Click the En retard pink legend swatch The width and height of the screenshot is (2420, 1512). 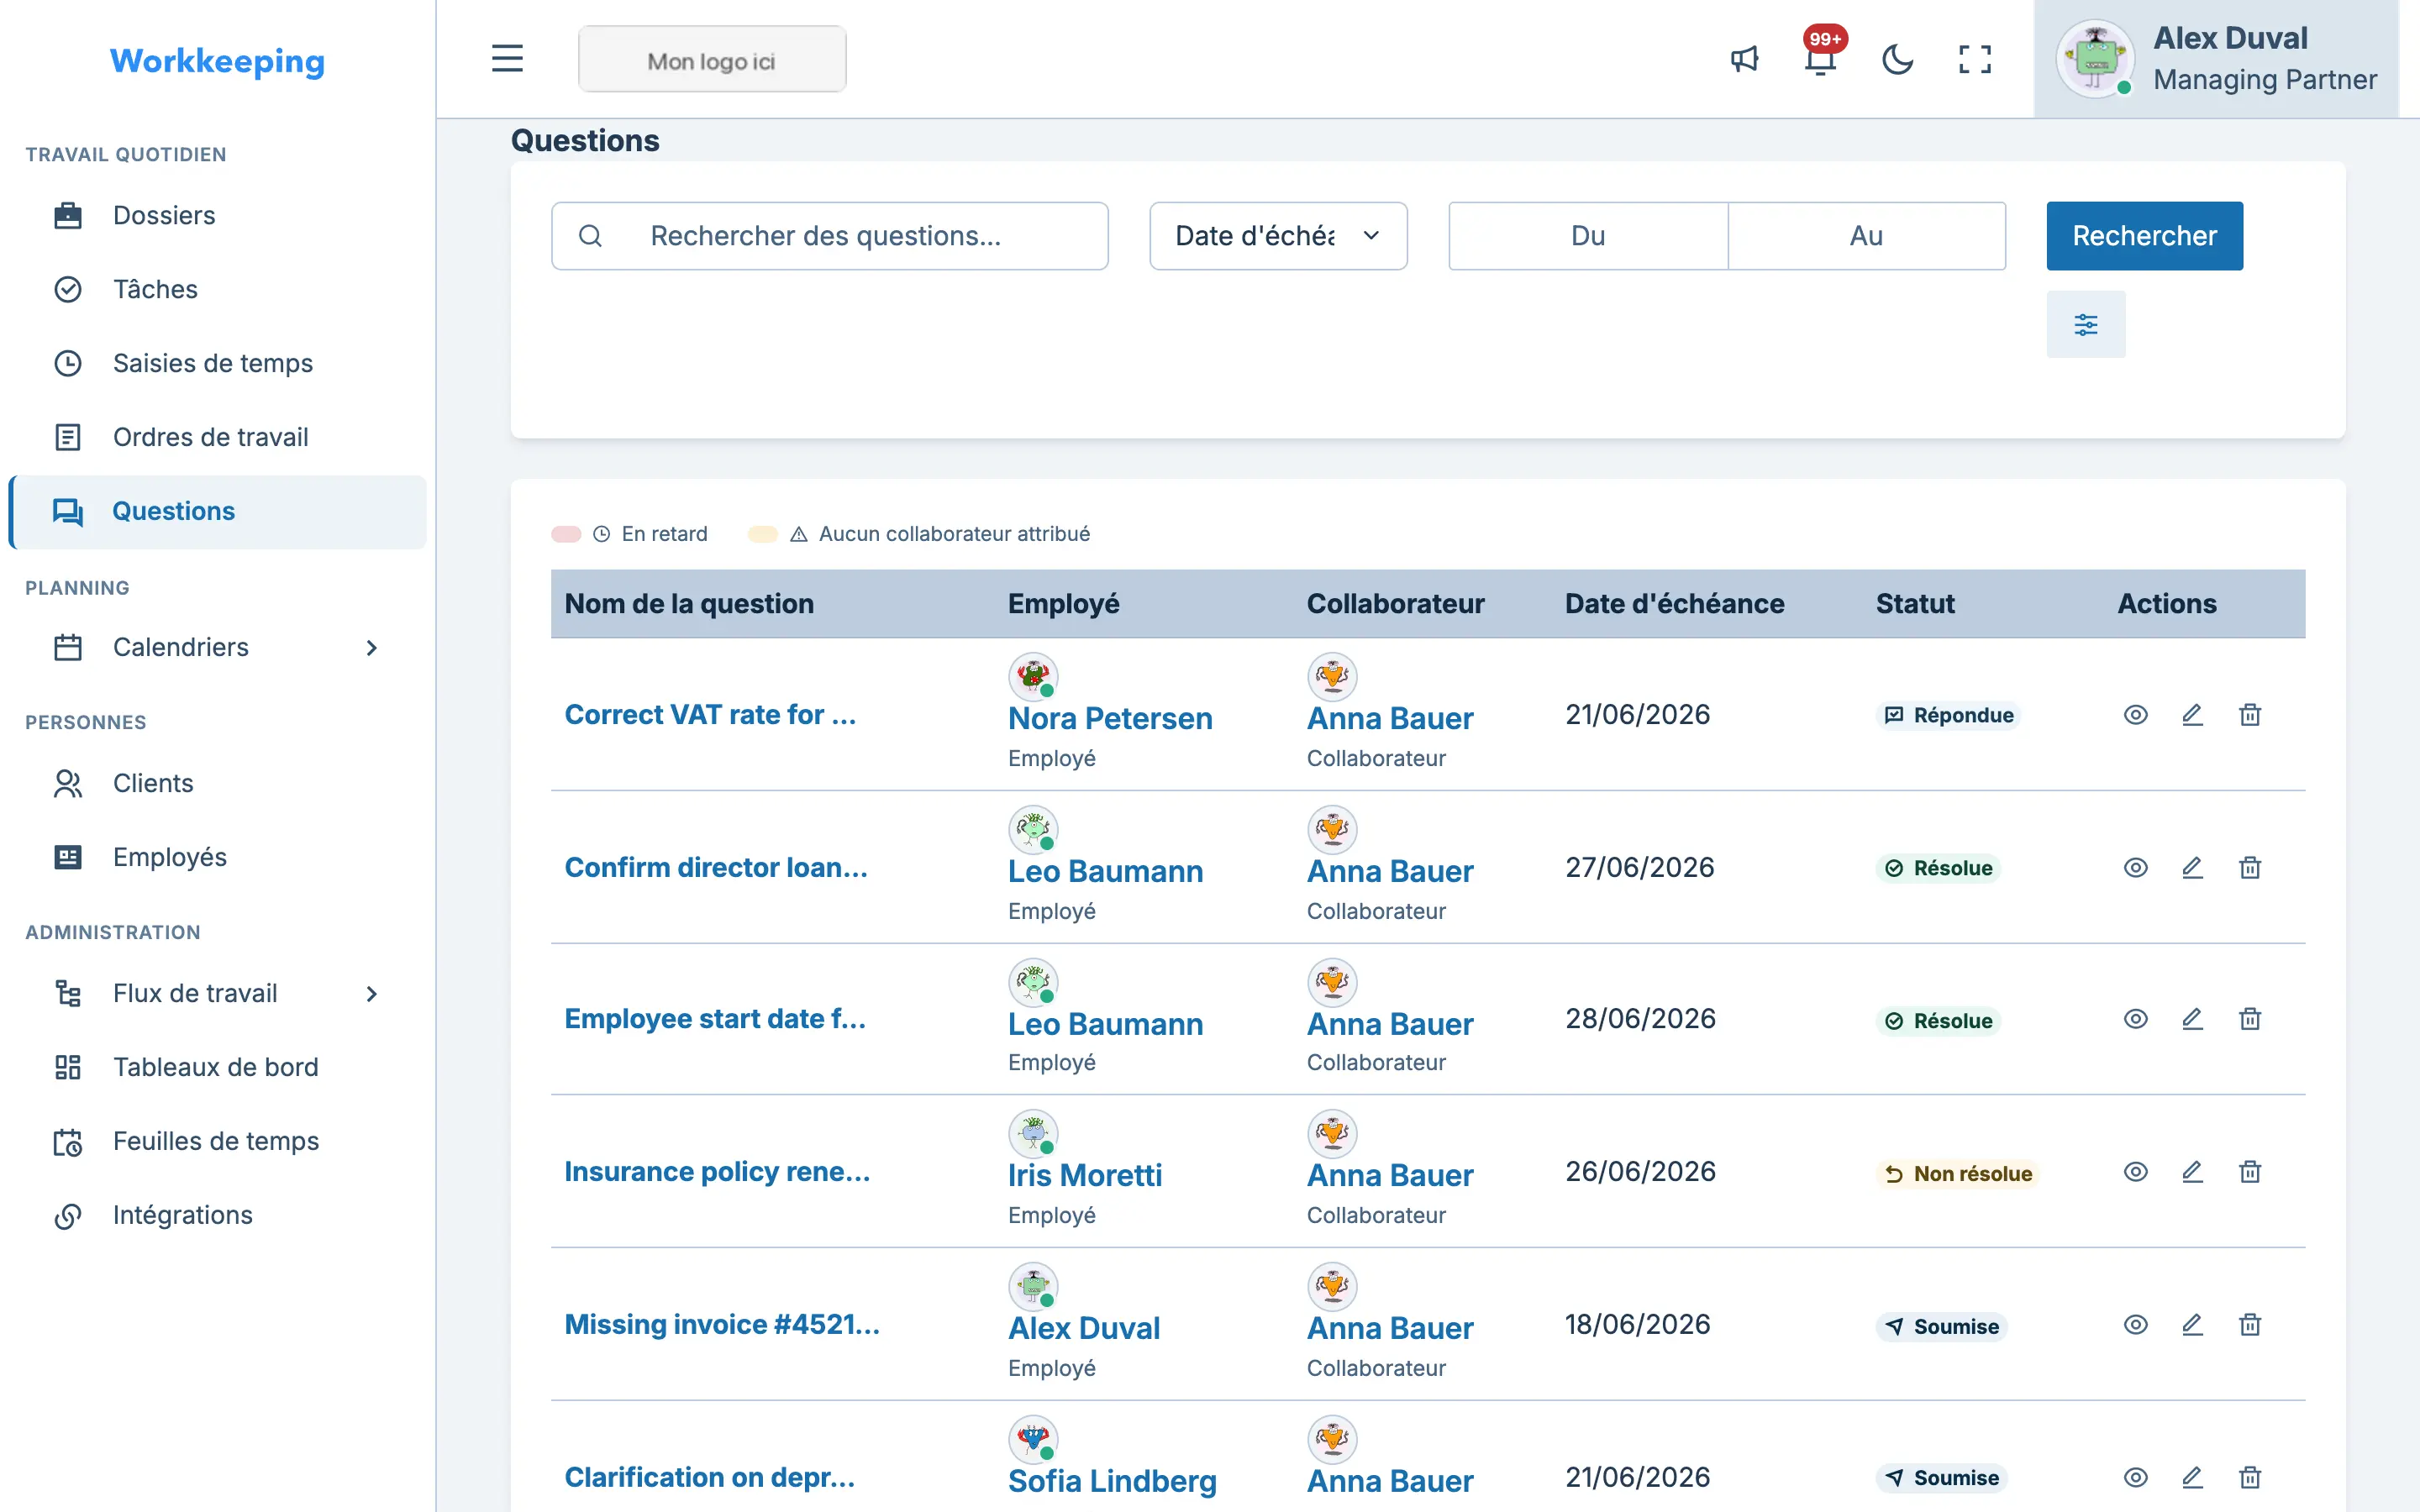pyautogui.click(x=566, y=534)
